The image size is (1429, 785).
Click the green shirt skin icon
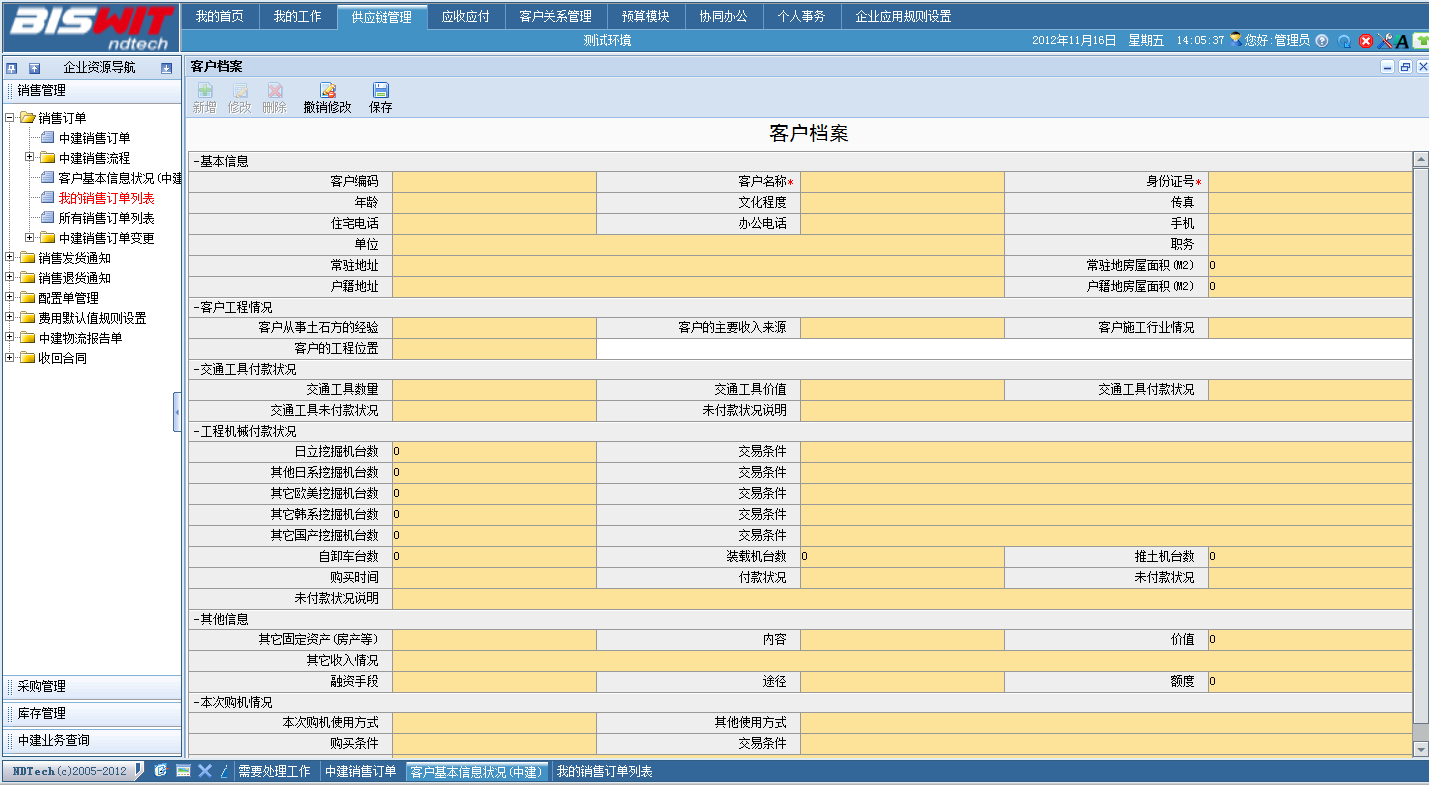tap(1420, 41)
